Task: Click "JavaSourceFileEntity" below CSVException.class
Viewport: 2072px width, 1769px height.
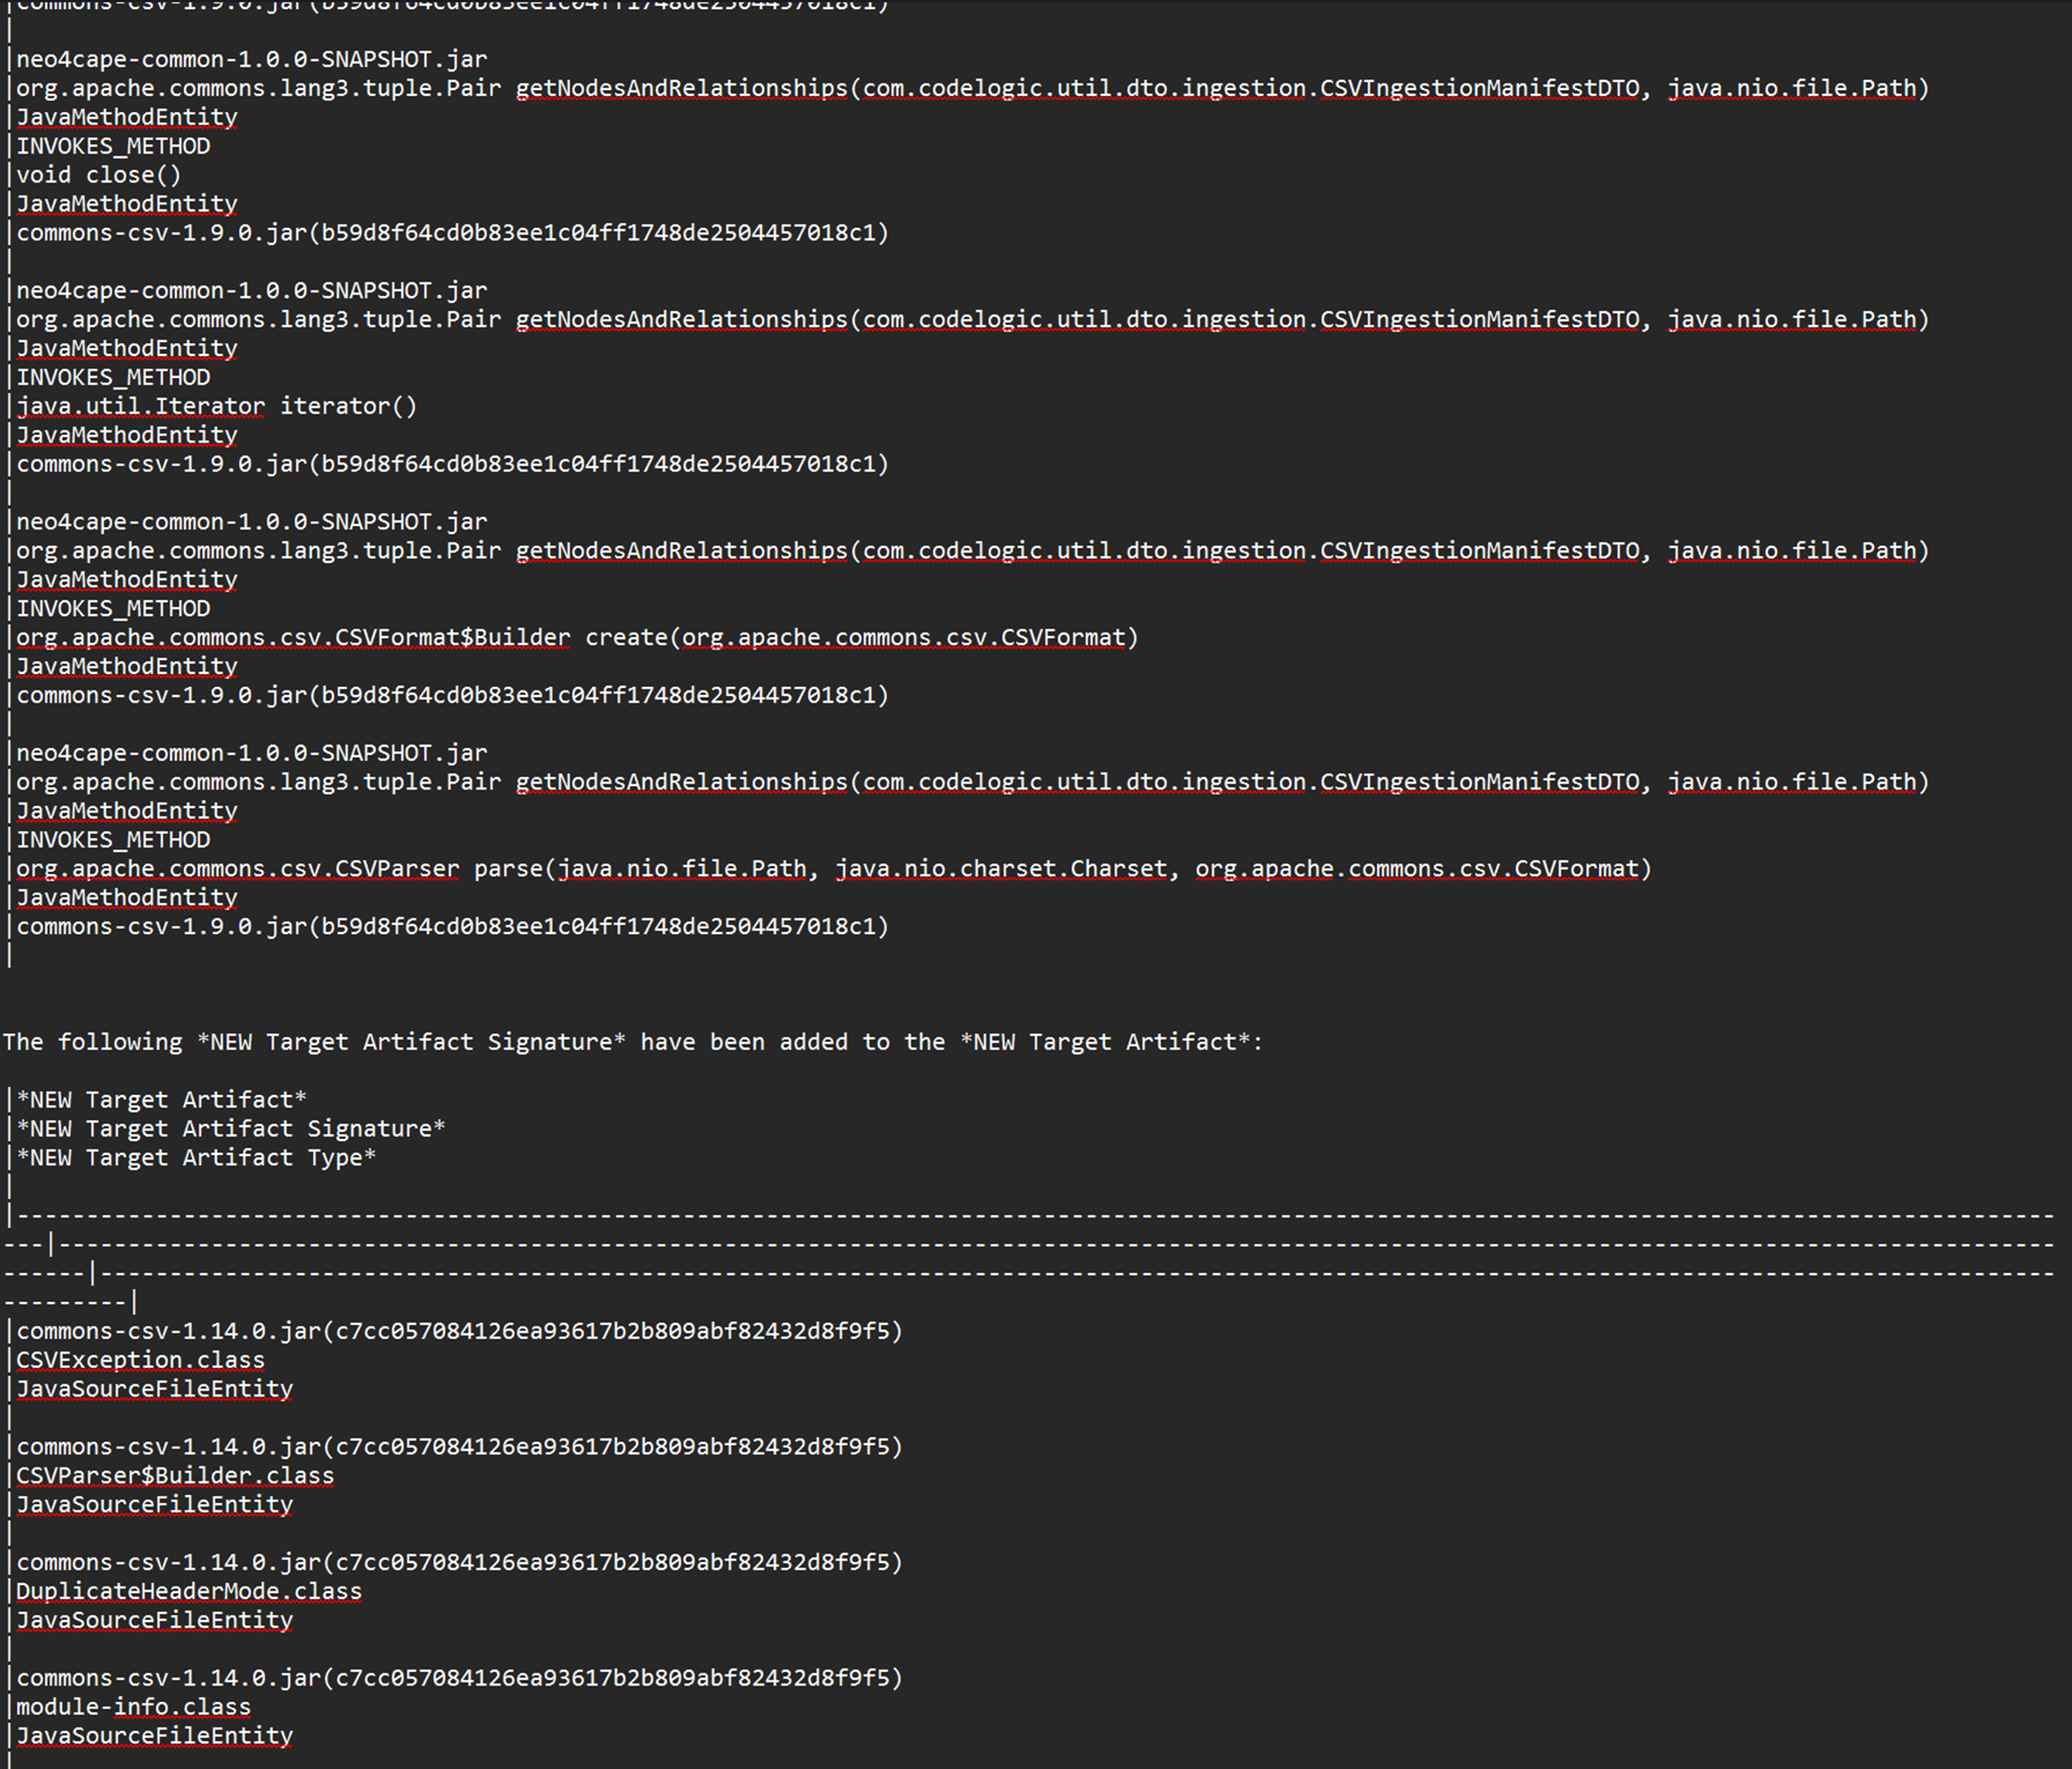Action: pos(154,1389)
